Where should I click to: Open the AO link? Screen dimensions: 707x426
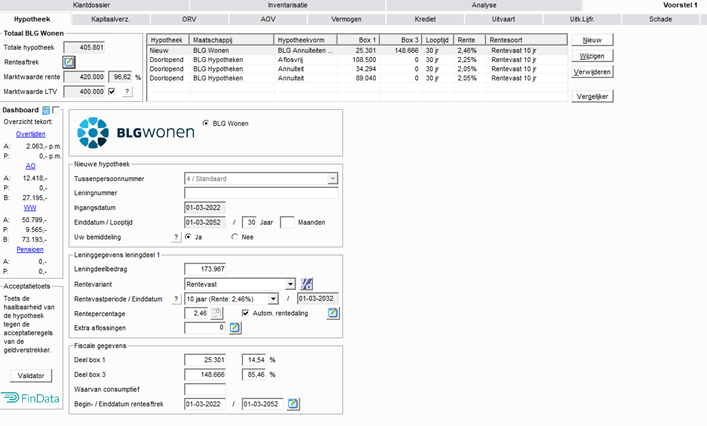[31, 166]
